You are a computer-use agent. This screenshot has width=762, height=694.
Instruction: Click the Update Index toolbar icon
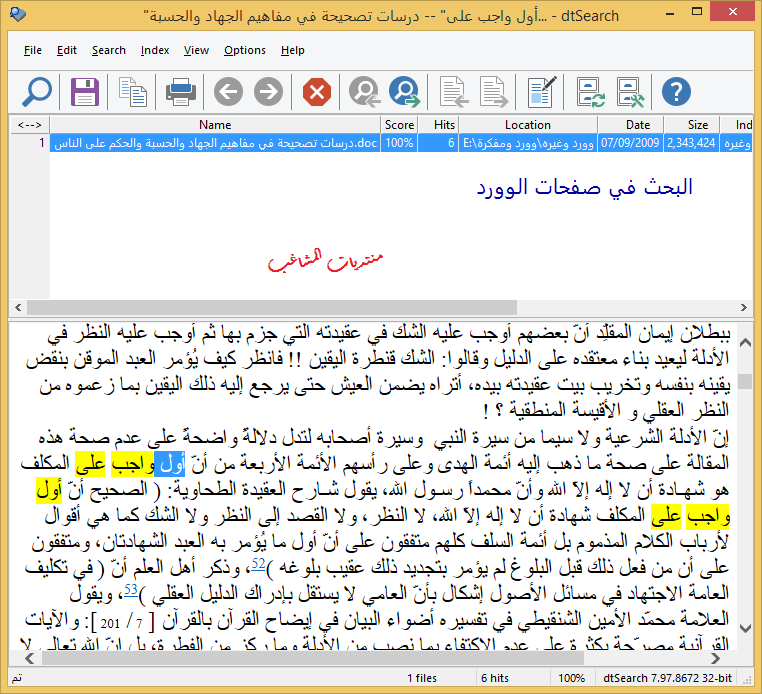click(x=590, y=93)
